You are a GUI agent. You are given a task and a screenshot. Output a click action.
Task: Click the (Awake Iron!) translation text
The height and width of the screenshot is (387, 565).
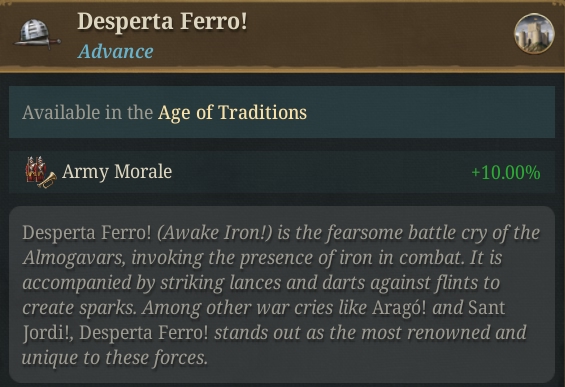pos(215,233)
